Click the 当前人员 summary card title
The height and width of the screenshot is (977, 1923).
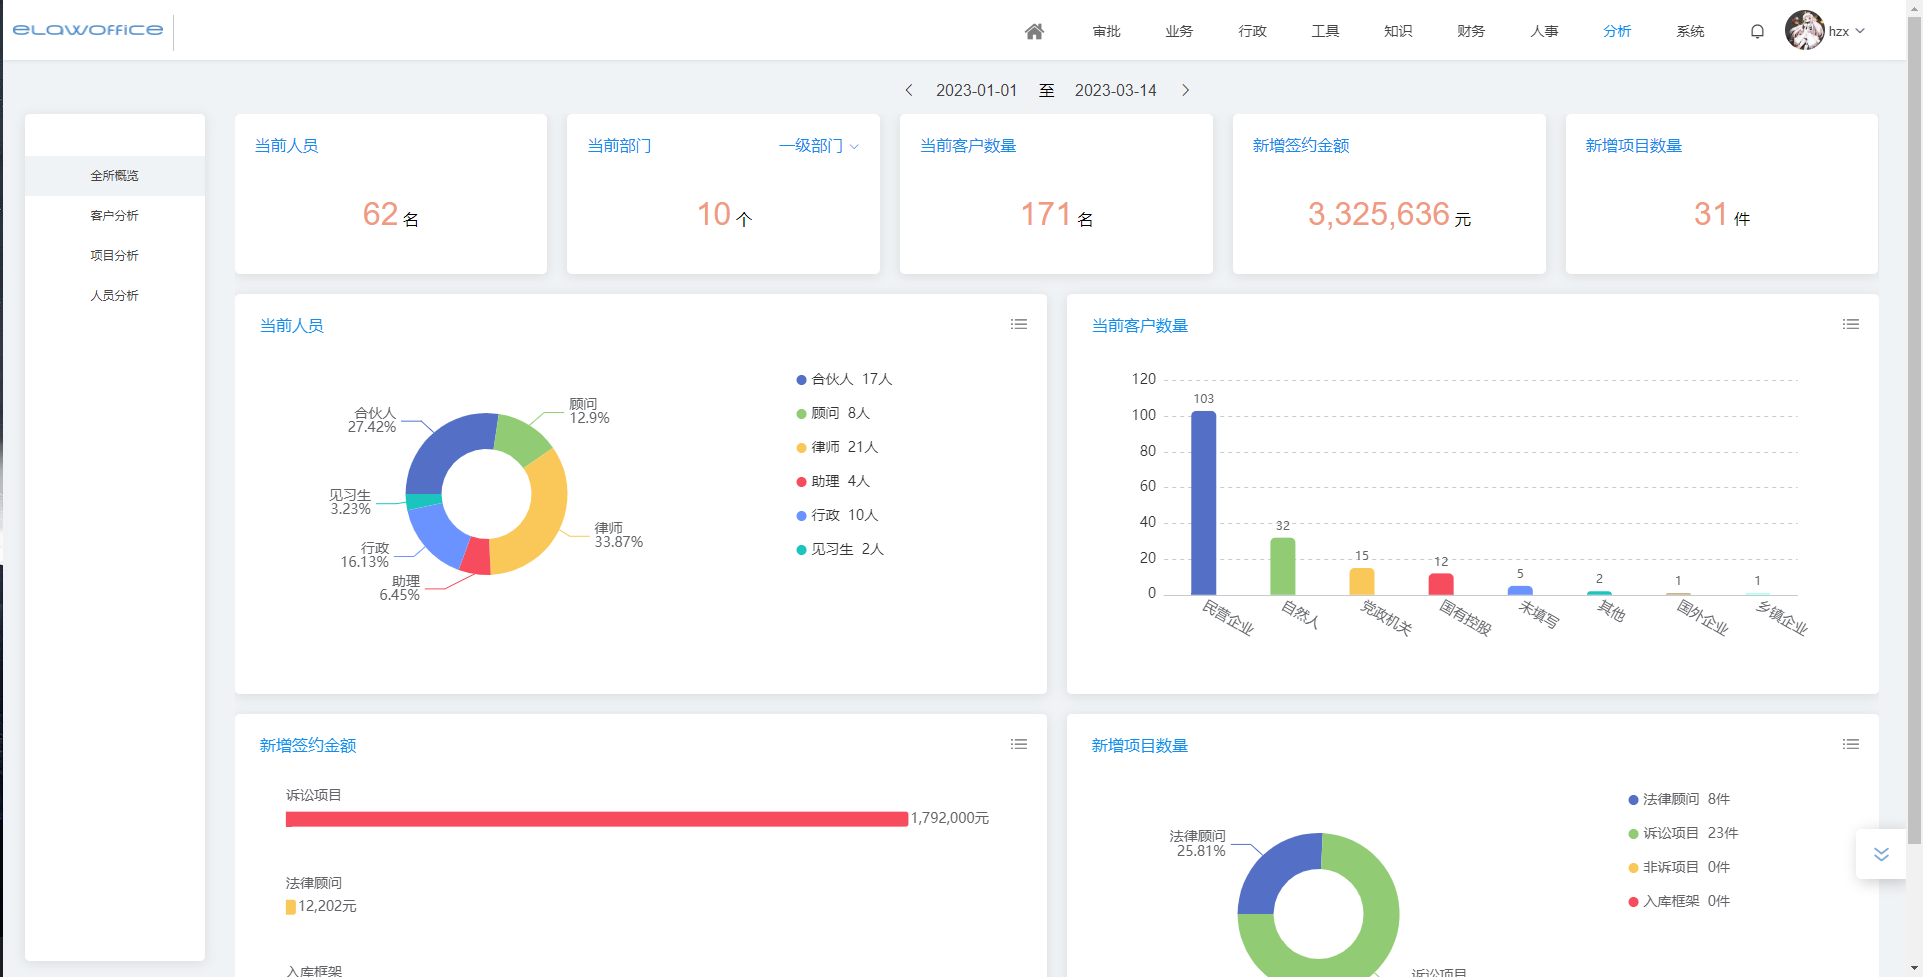point(286,146)
